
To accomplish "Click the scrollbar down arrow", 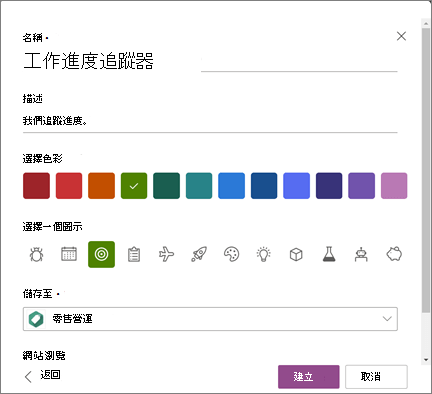I will (x=426, y=360).
